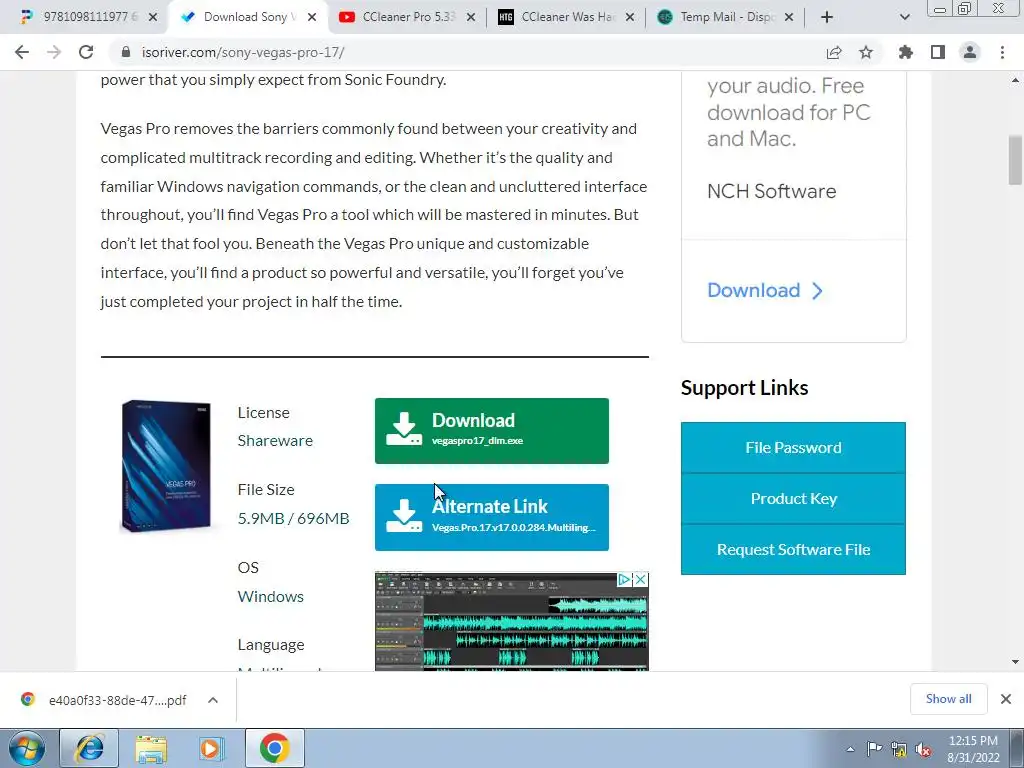Open the Product Key support link

pos(793,498)
